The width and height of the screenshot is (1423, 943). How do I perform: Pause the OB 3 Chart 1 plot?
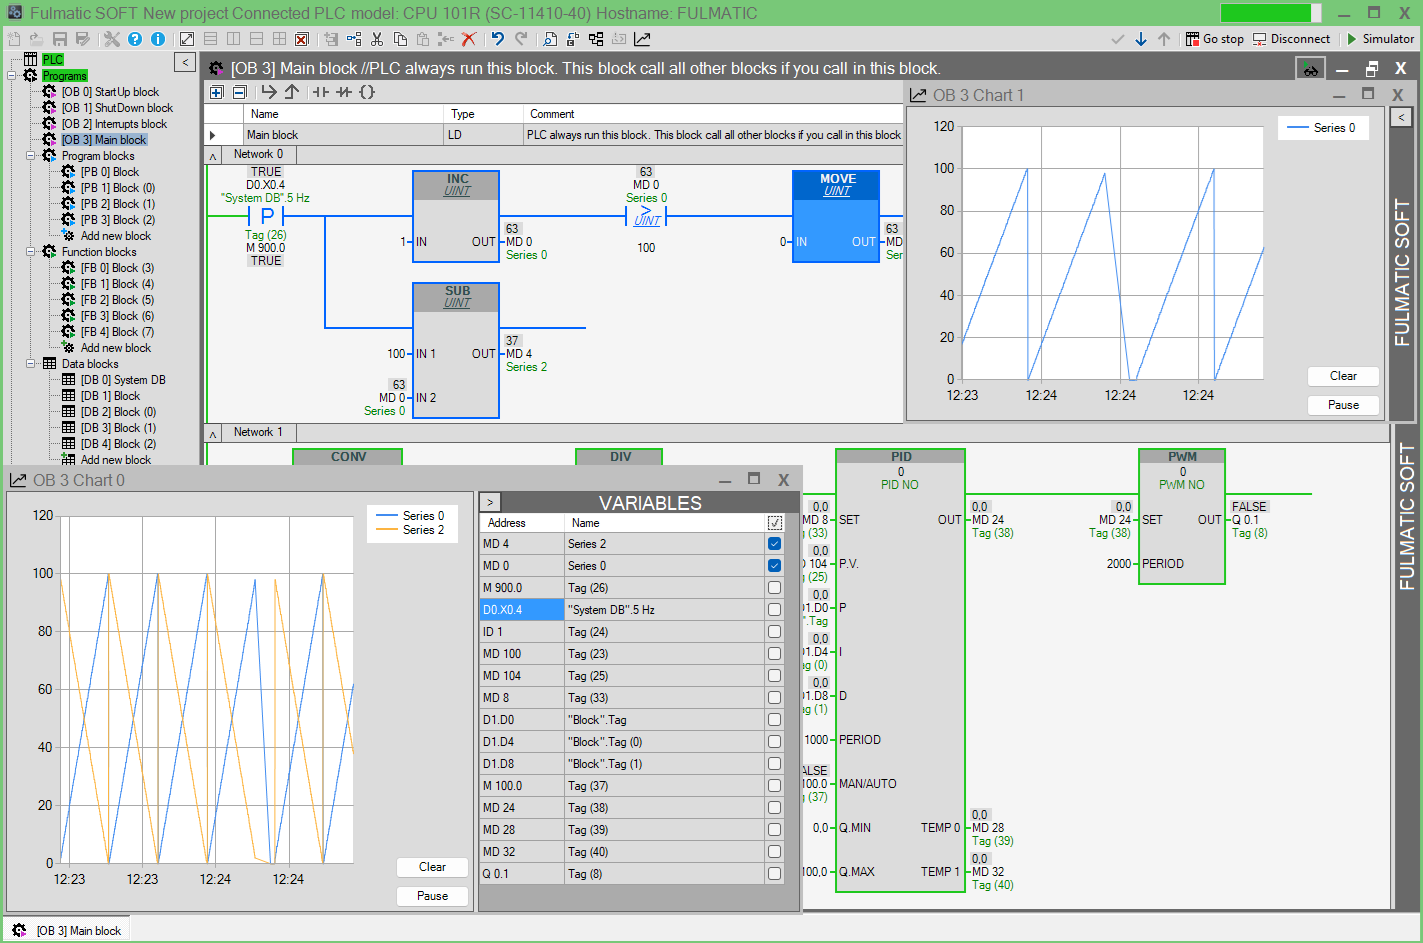coord(1343,405)
